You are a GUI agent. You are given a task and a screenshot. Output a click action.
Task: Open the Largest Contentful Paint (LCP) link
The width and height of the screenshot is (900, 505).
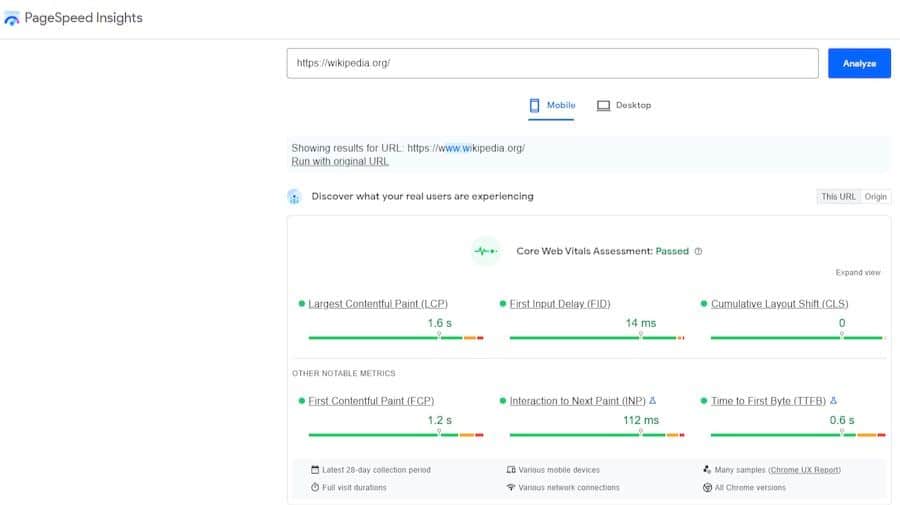[378, 304]
